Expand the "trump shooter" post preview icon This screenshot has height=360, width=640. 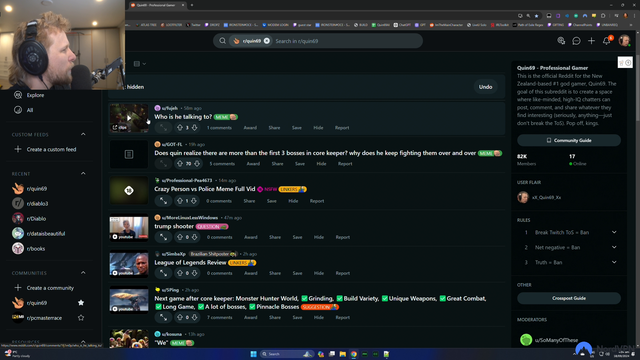click(x=163, y=237)
